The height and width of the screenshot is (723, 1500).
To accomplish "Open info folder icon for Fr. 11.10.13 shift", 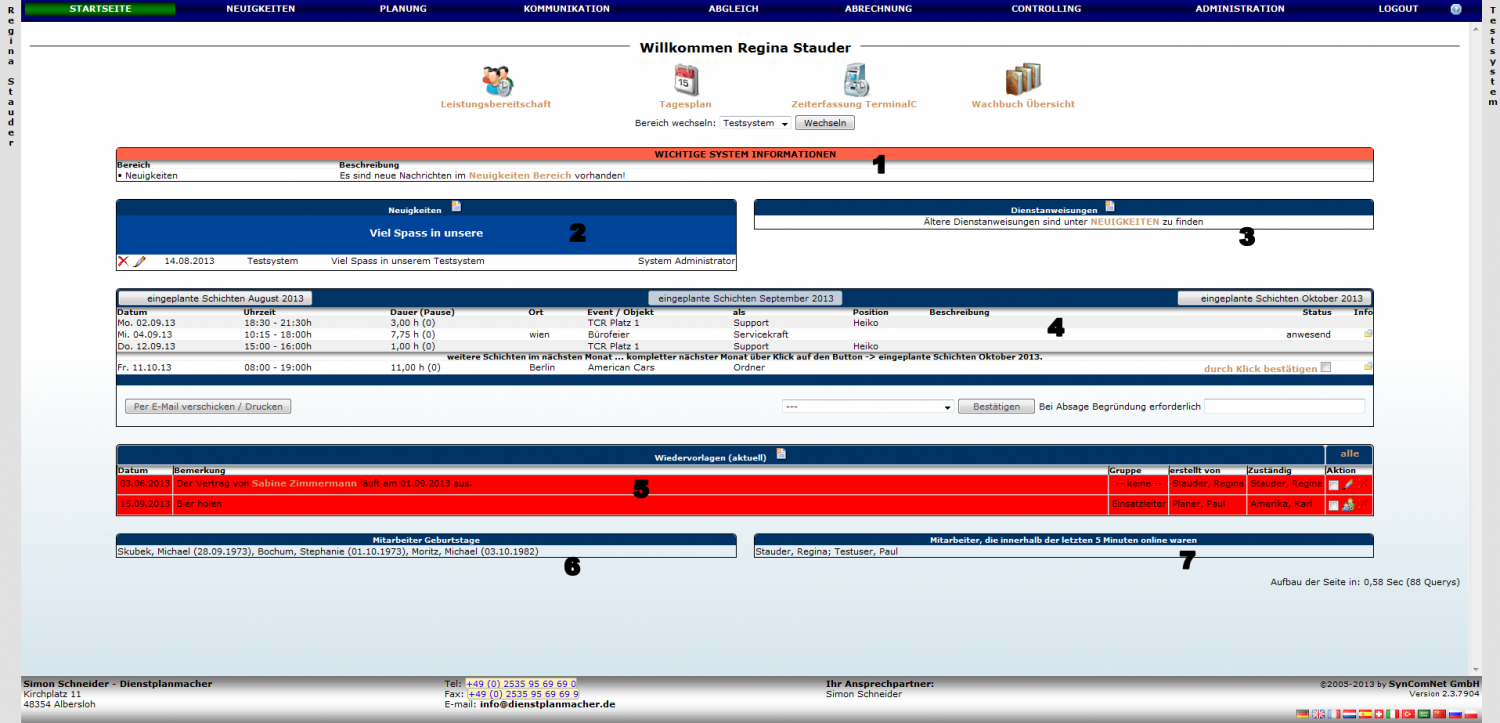I will point(1368,367).
